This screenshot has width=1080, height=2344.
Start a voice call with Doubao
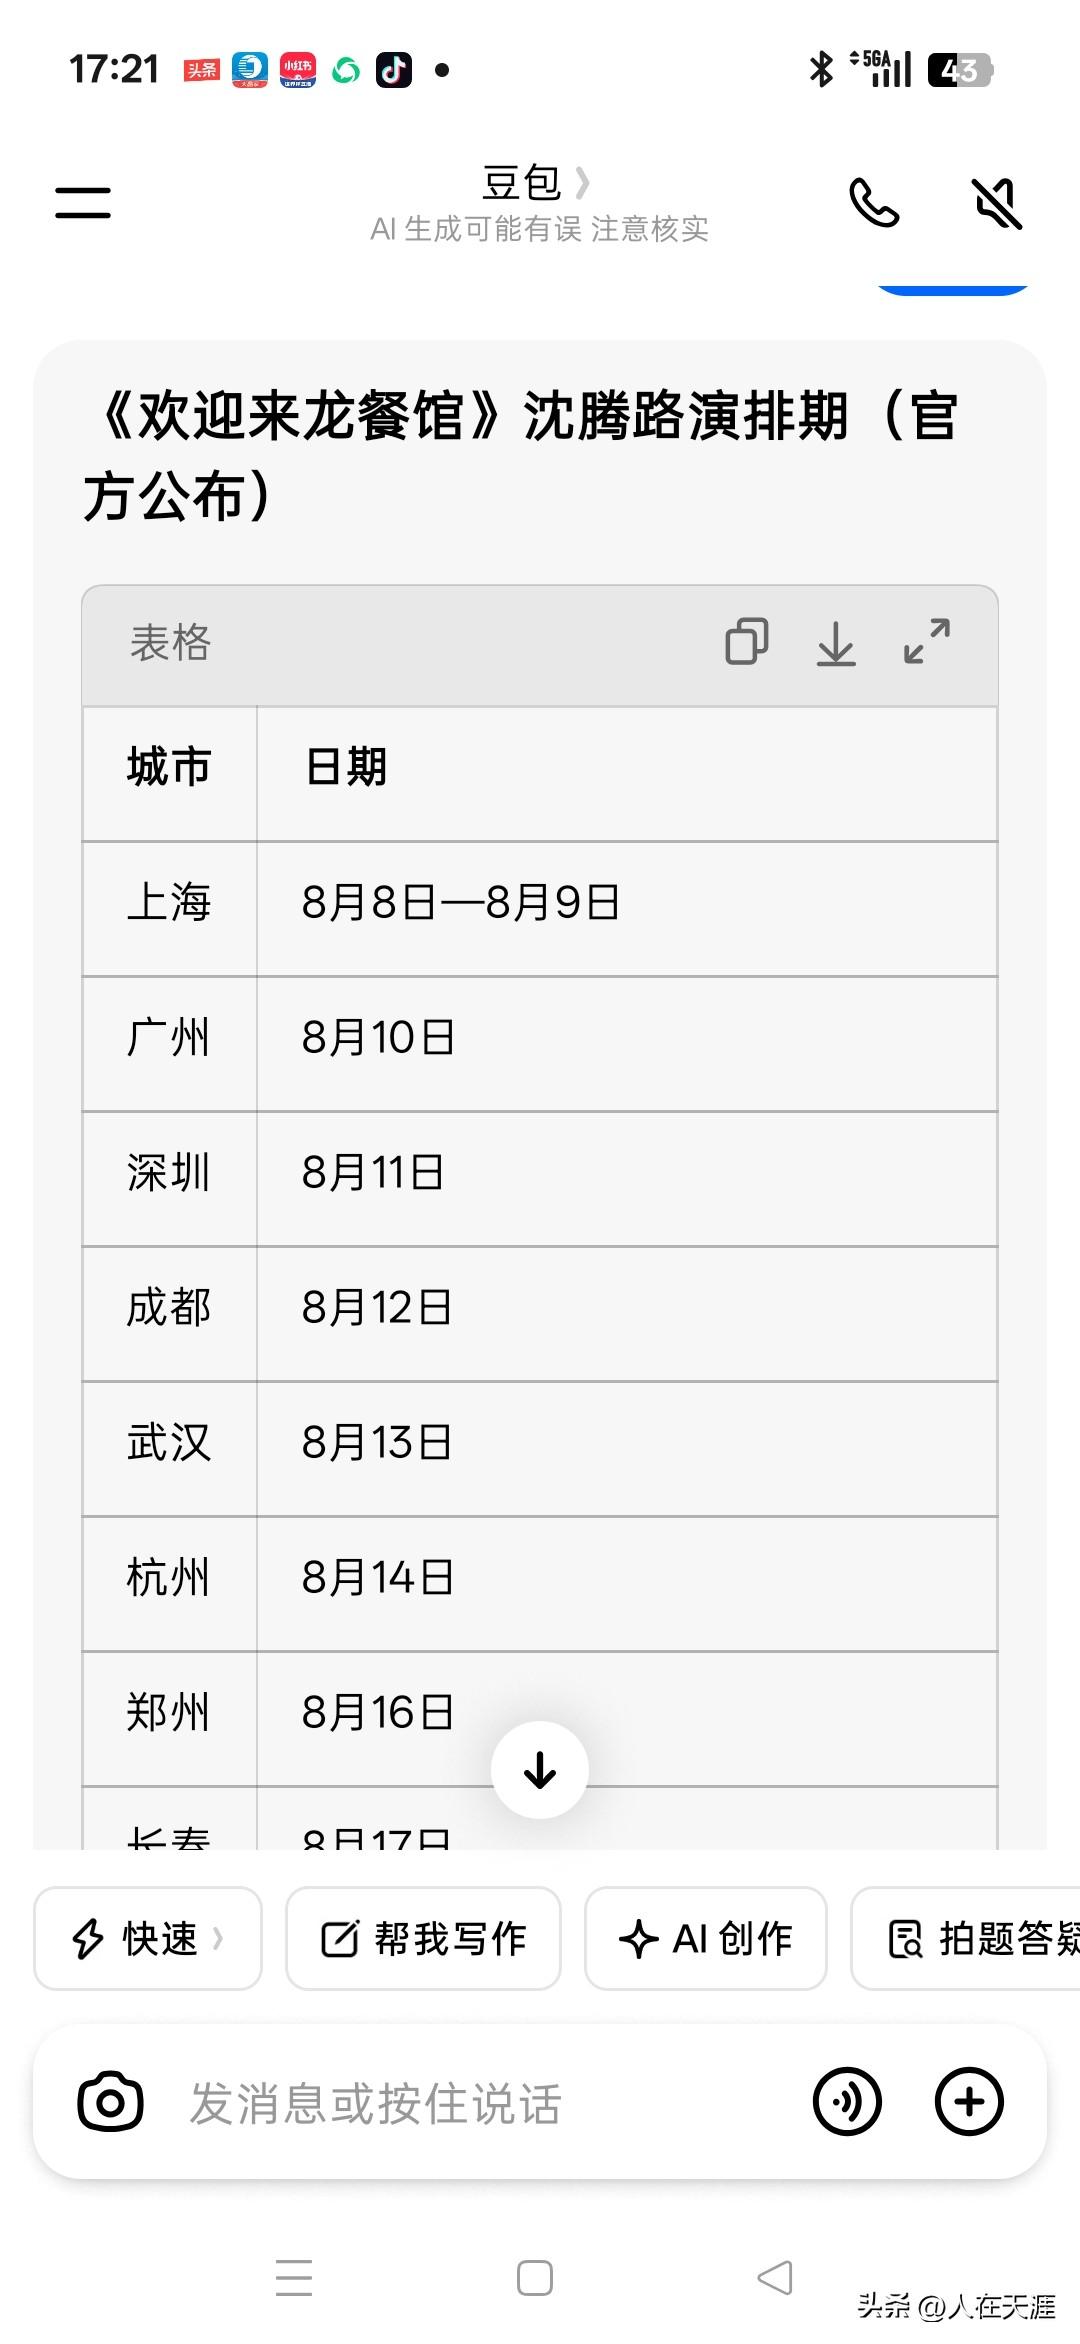coord(874,203)
